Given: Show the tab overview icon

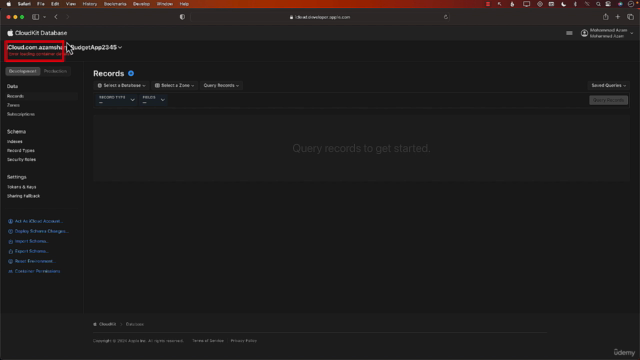Looking at the screenshot, I should point(631,17).
